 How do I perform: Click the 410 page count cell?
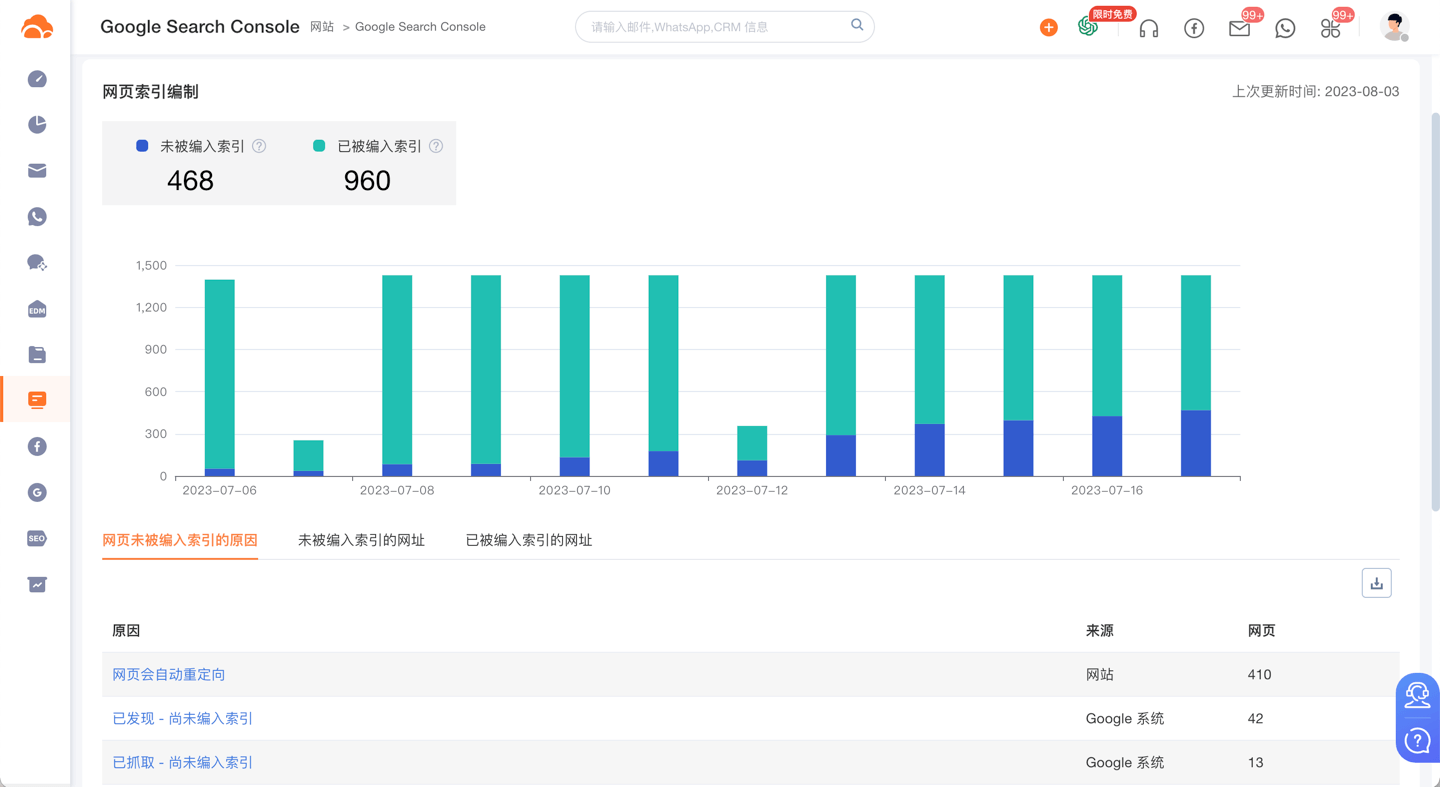coord(1259,675)
